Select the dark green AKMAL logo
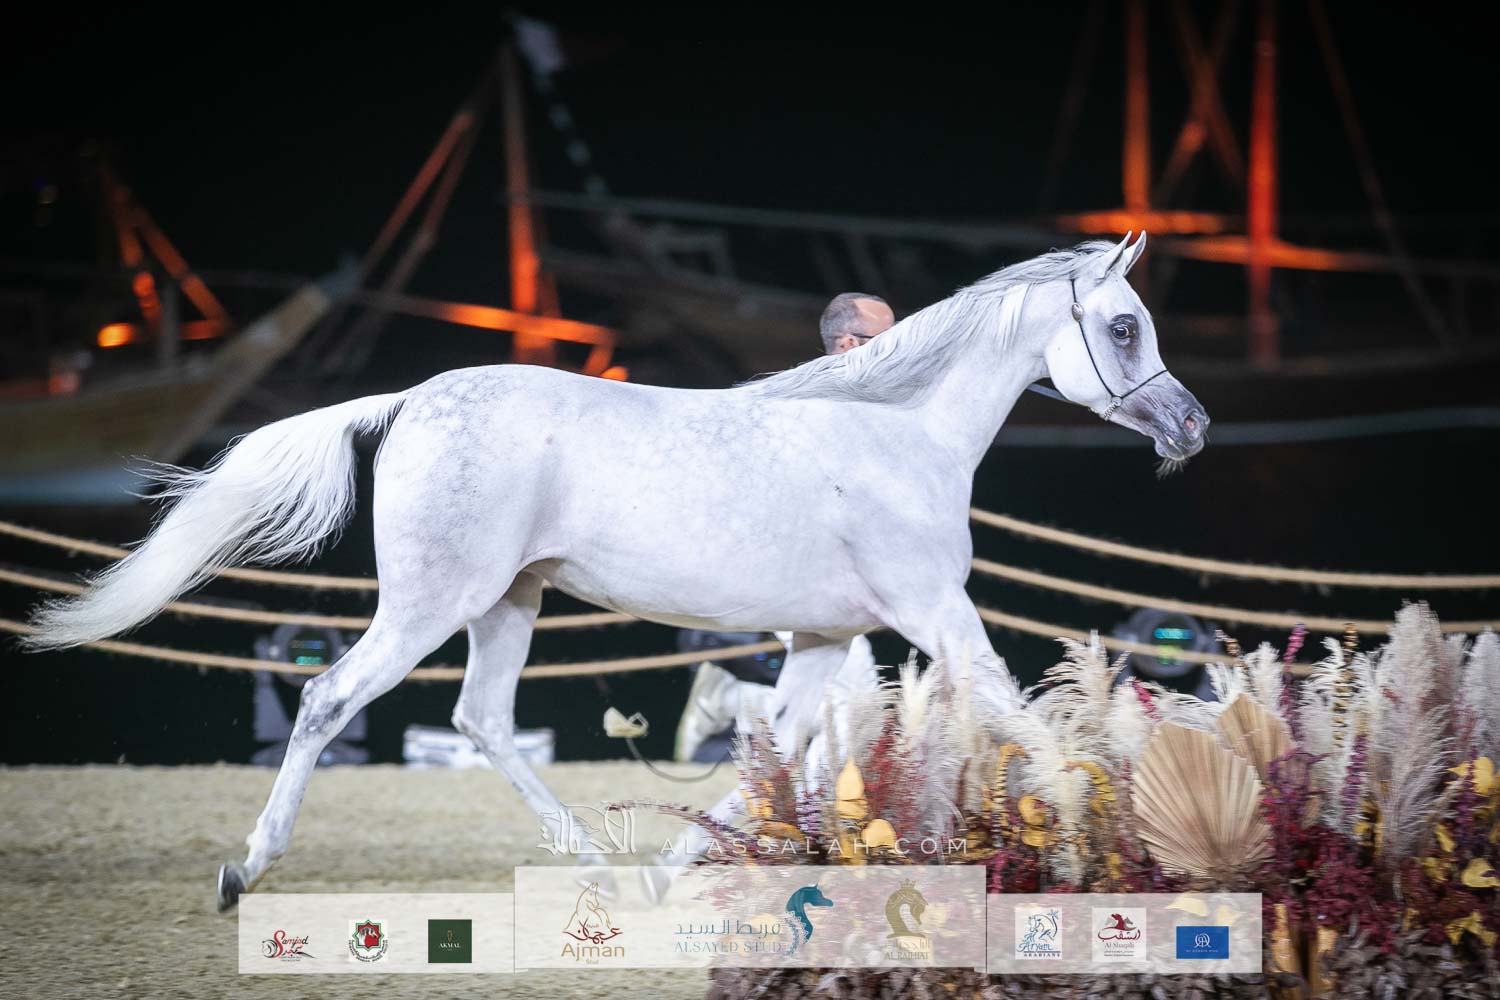Image resolution: width=1500 pixels, height=1000 pixels. point(449,940)
